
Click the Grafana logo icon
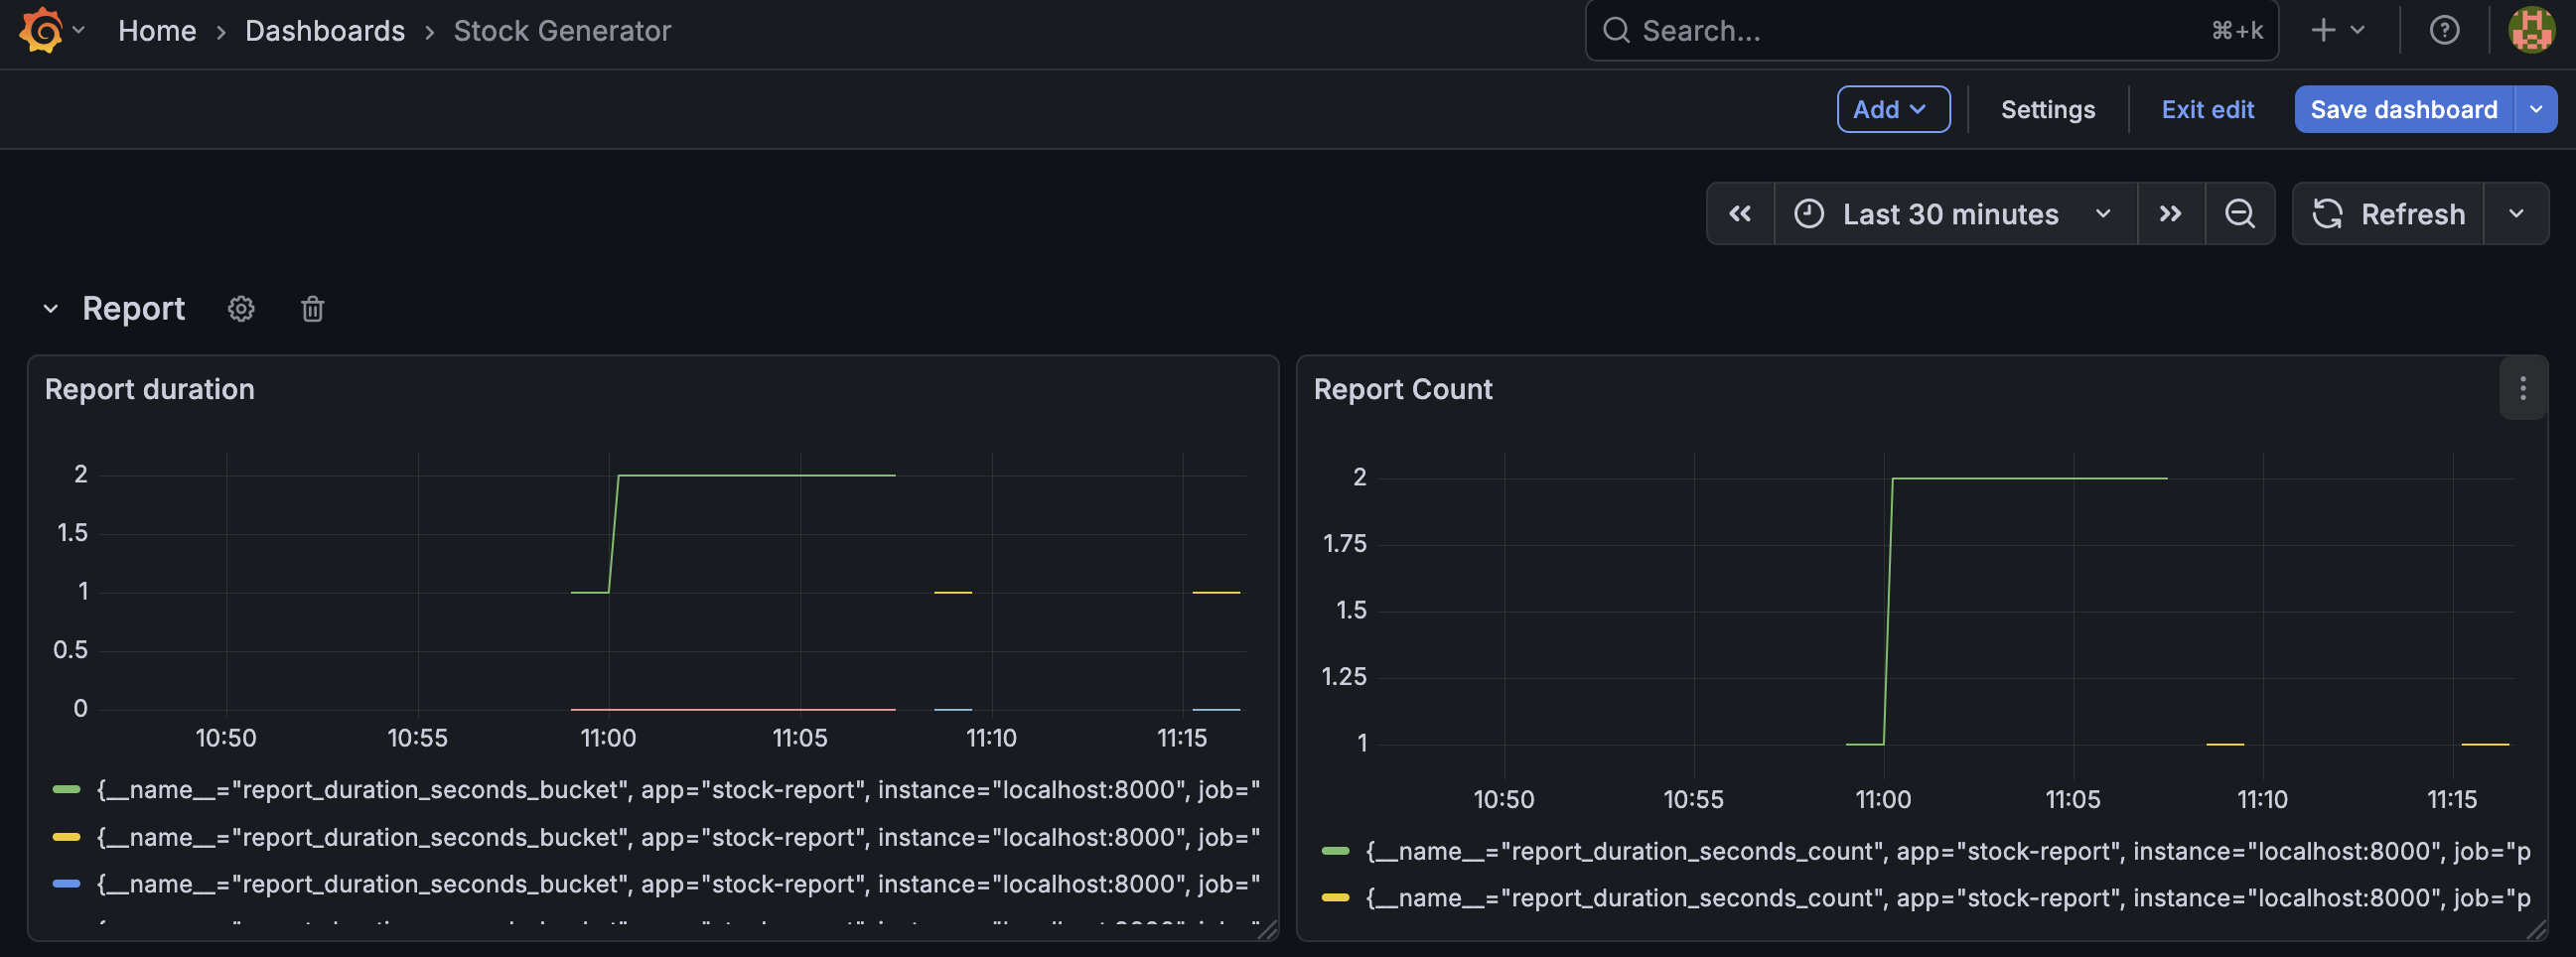[41, 30]
